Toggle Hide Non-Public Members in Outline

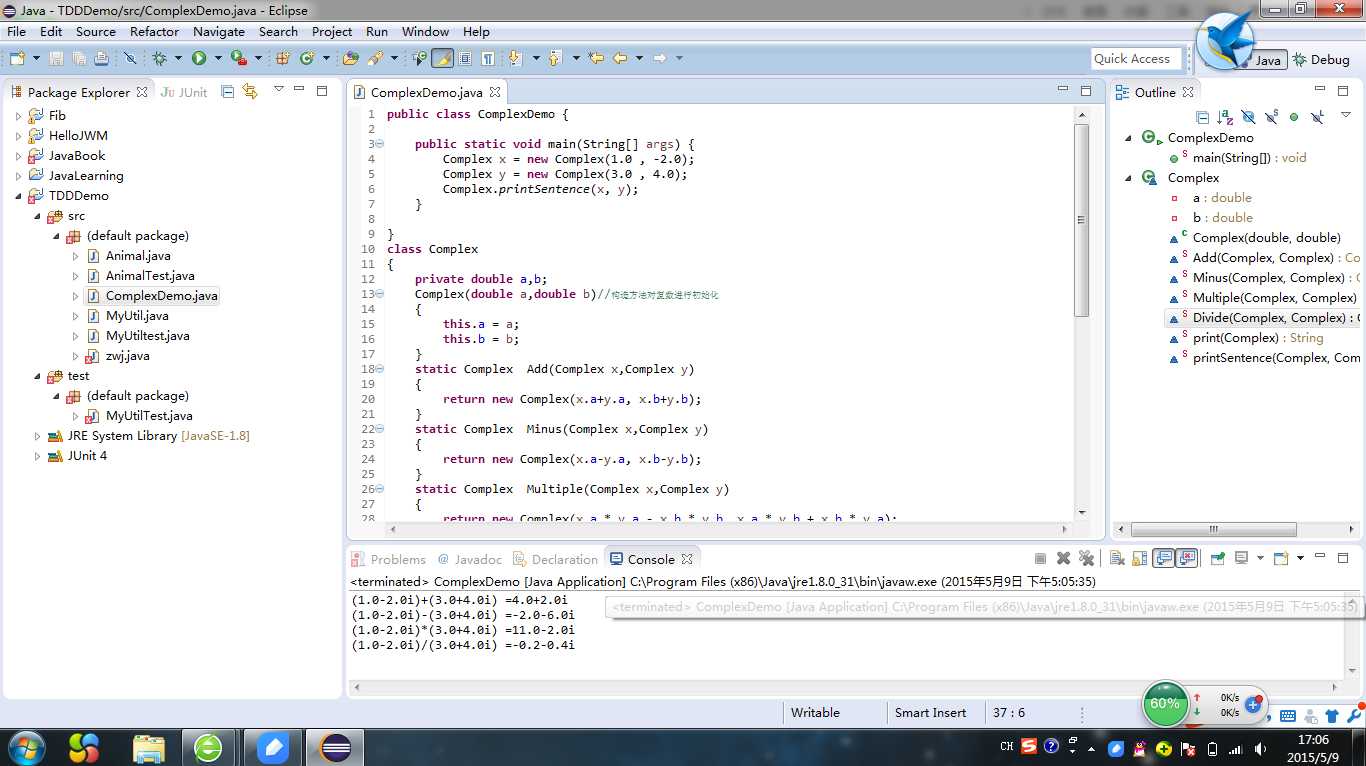click(1294, 117)
